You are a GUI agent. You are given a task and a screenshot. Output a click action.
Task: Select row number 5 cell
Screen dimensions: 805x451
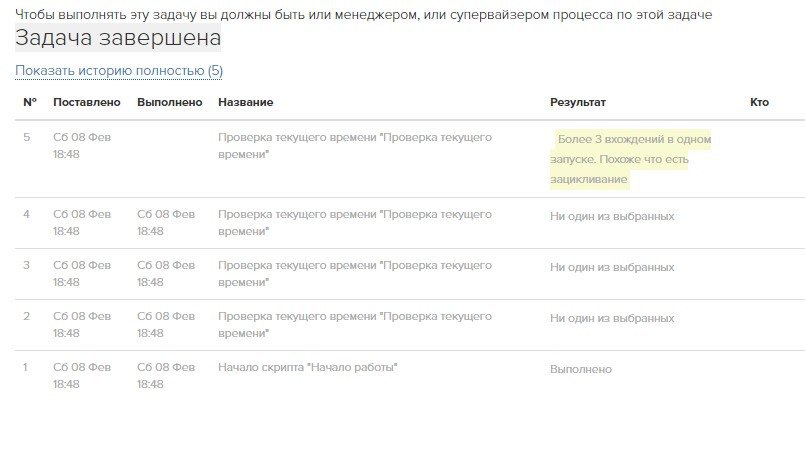coord(27,137)
